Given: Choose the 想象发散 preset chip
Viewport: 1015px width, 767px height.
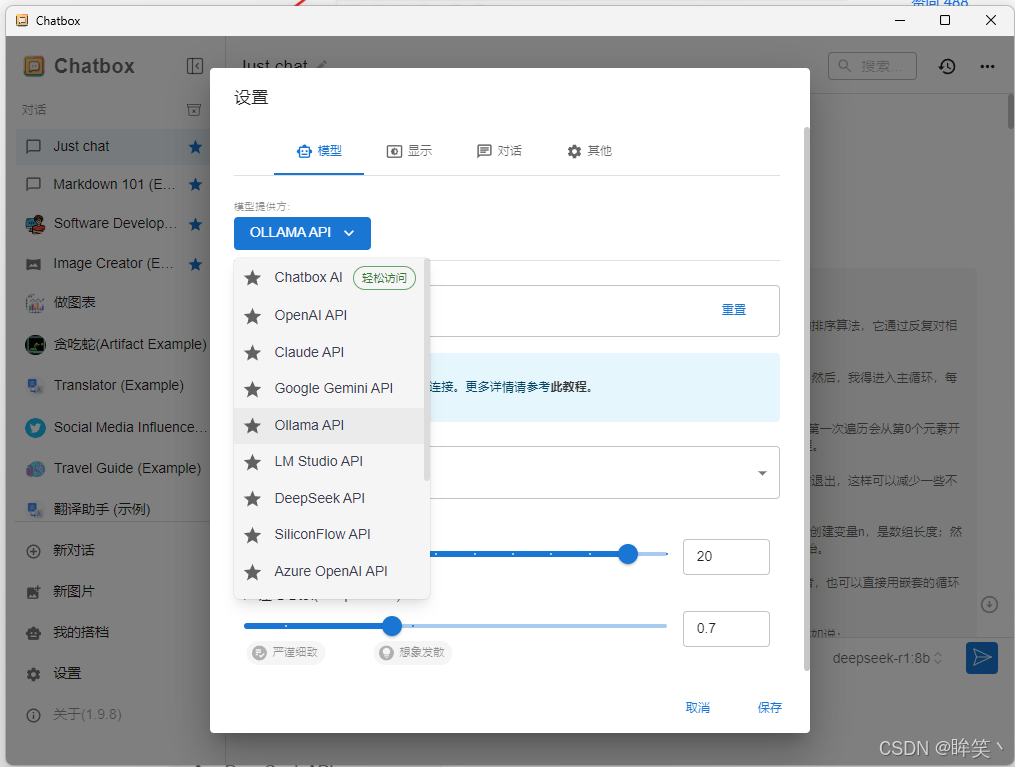Looking at the screenshot, I should (x=412, y=652).
